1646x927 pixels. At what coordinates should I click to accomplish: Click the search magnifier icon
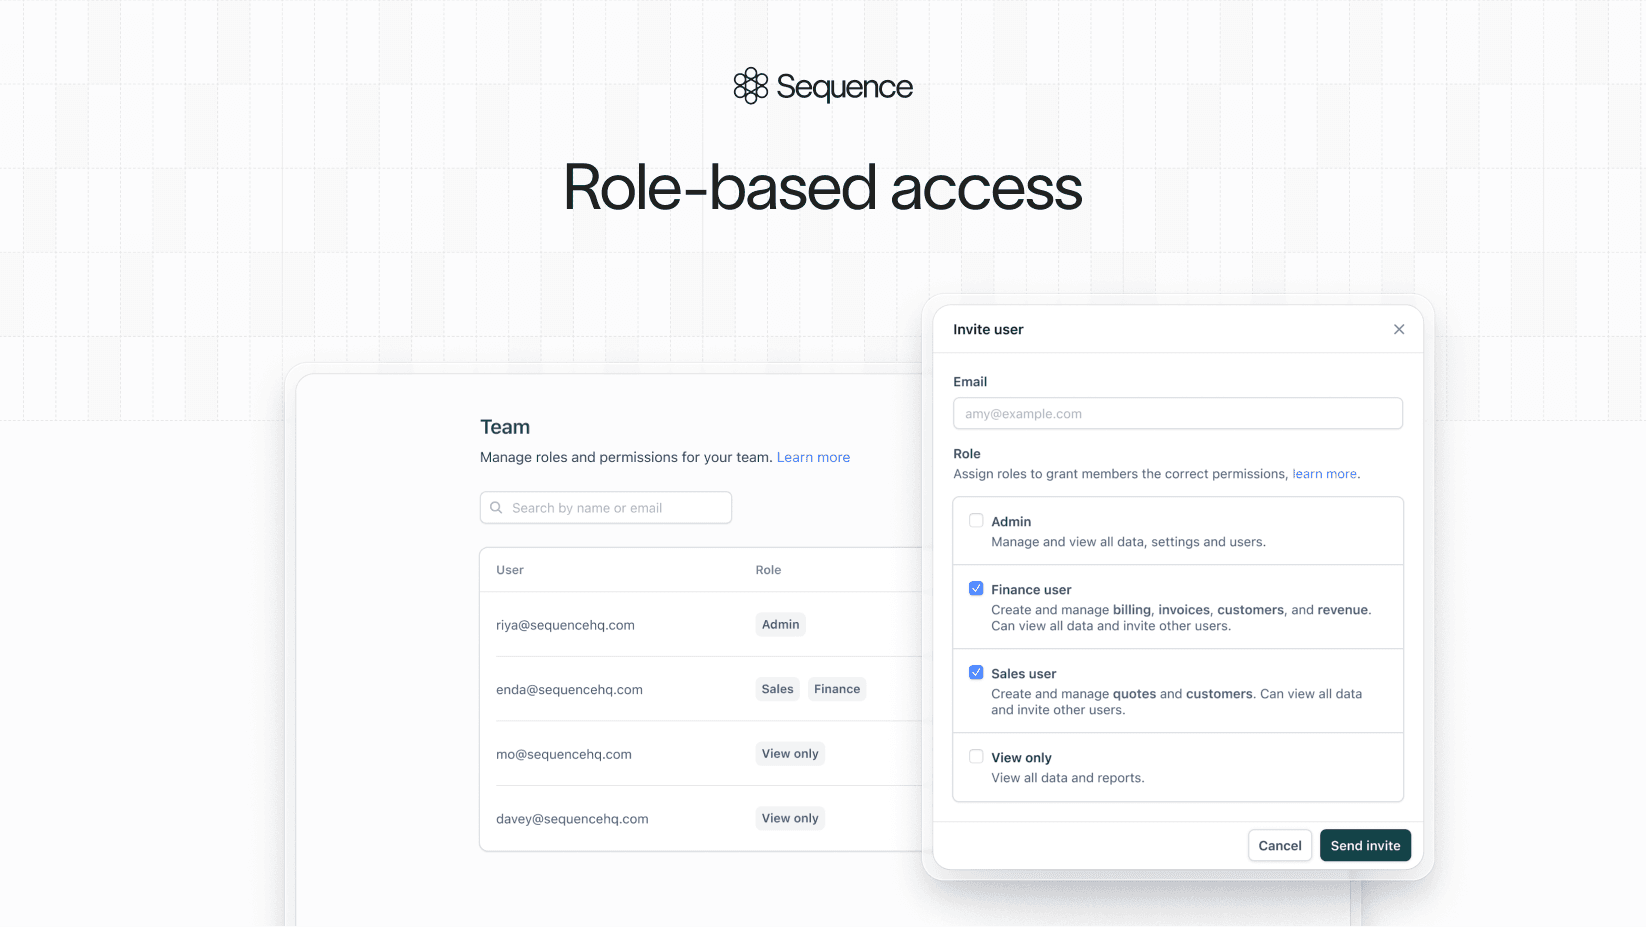(496, 508)
